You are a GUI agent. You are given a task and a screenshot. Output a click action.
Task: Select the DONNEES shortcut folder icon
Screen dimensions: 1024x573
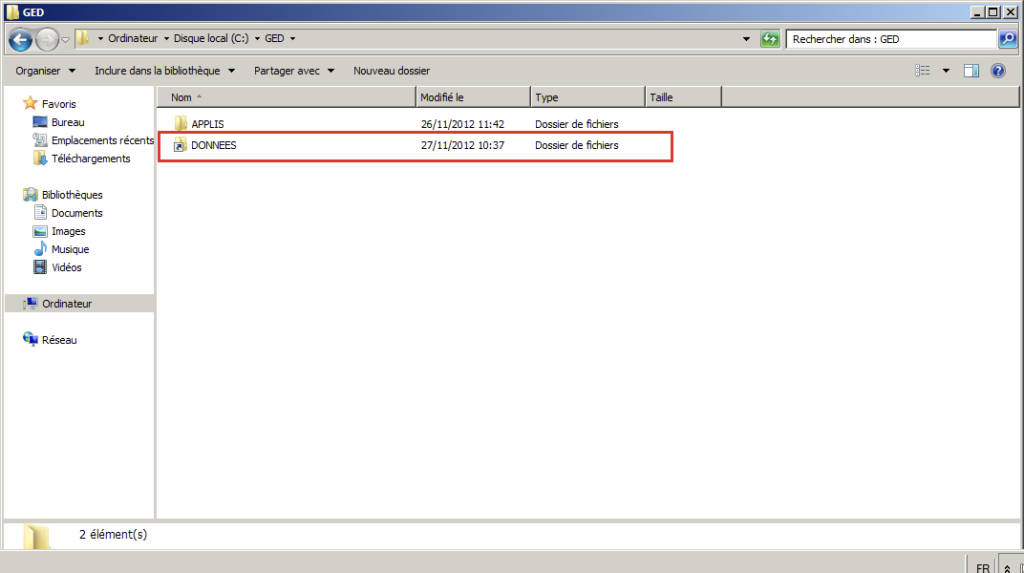click(180, 146)
